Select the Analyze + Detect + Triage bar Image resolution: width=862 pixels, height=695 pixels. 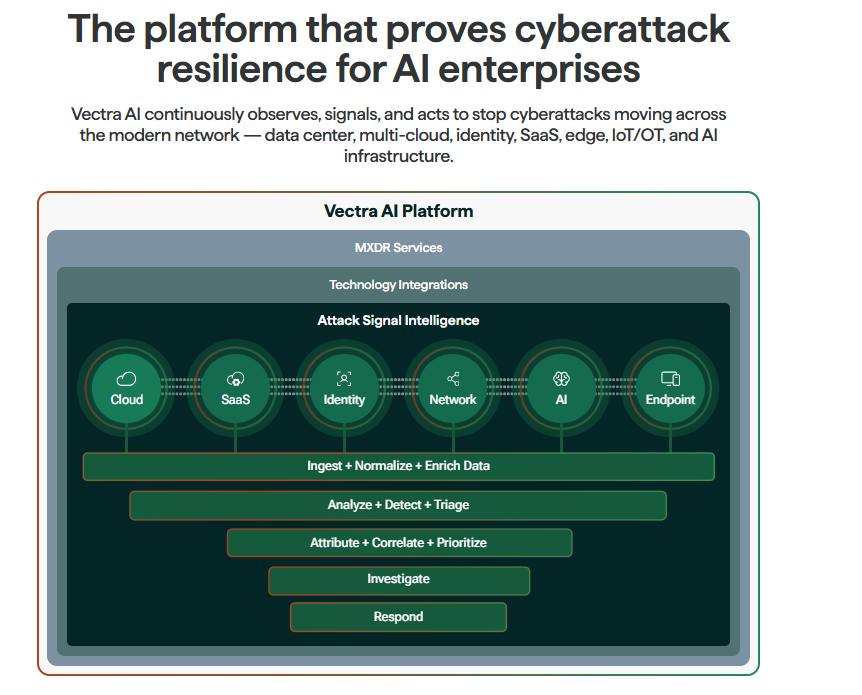[x=398, y=505]
